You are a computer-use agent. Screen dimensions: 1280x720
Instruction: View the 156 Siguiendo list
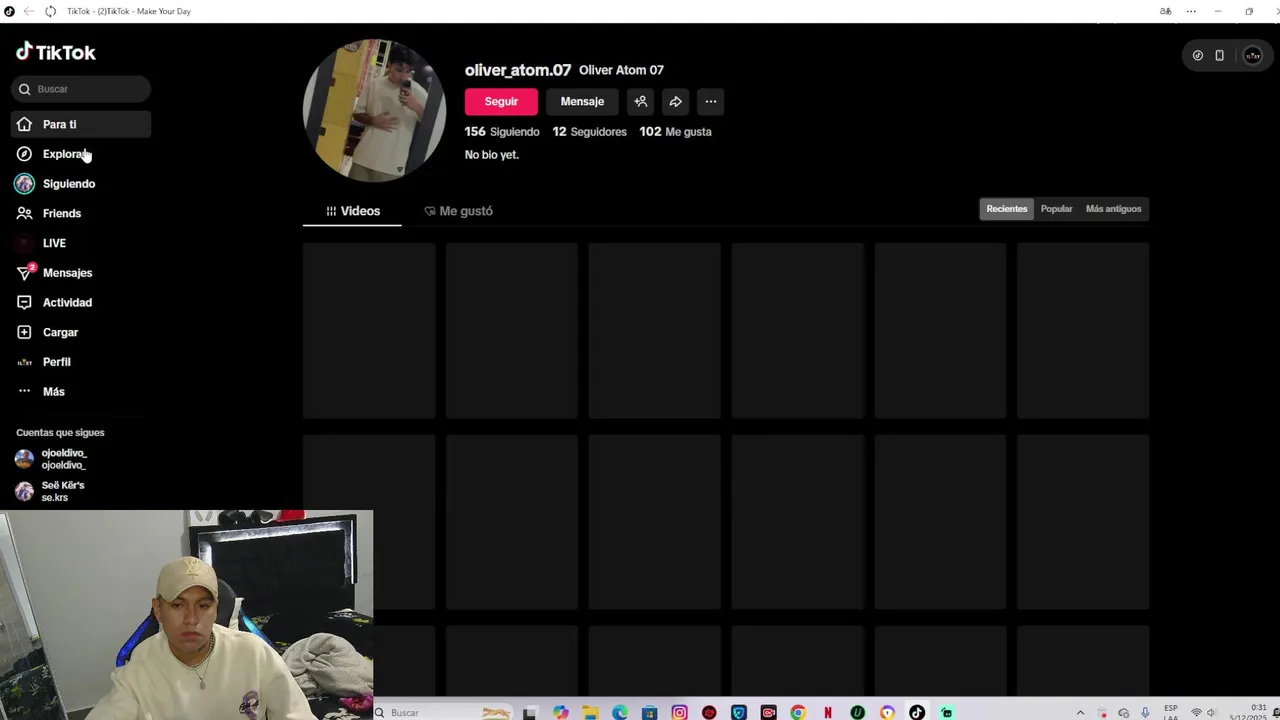click(502, 132)
